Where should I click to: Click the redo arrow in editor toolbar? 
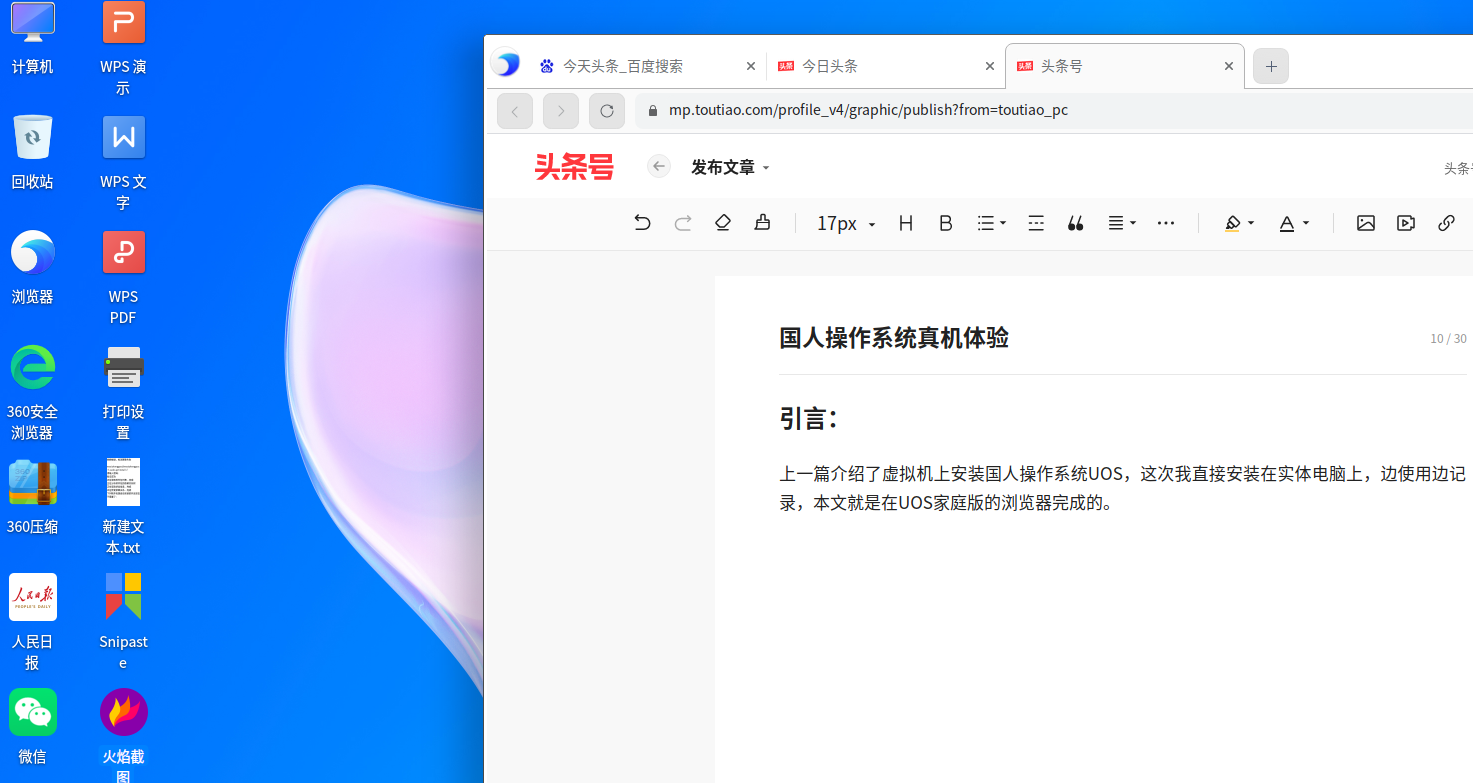coord(683,223)
